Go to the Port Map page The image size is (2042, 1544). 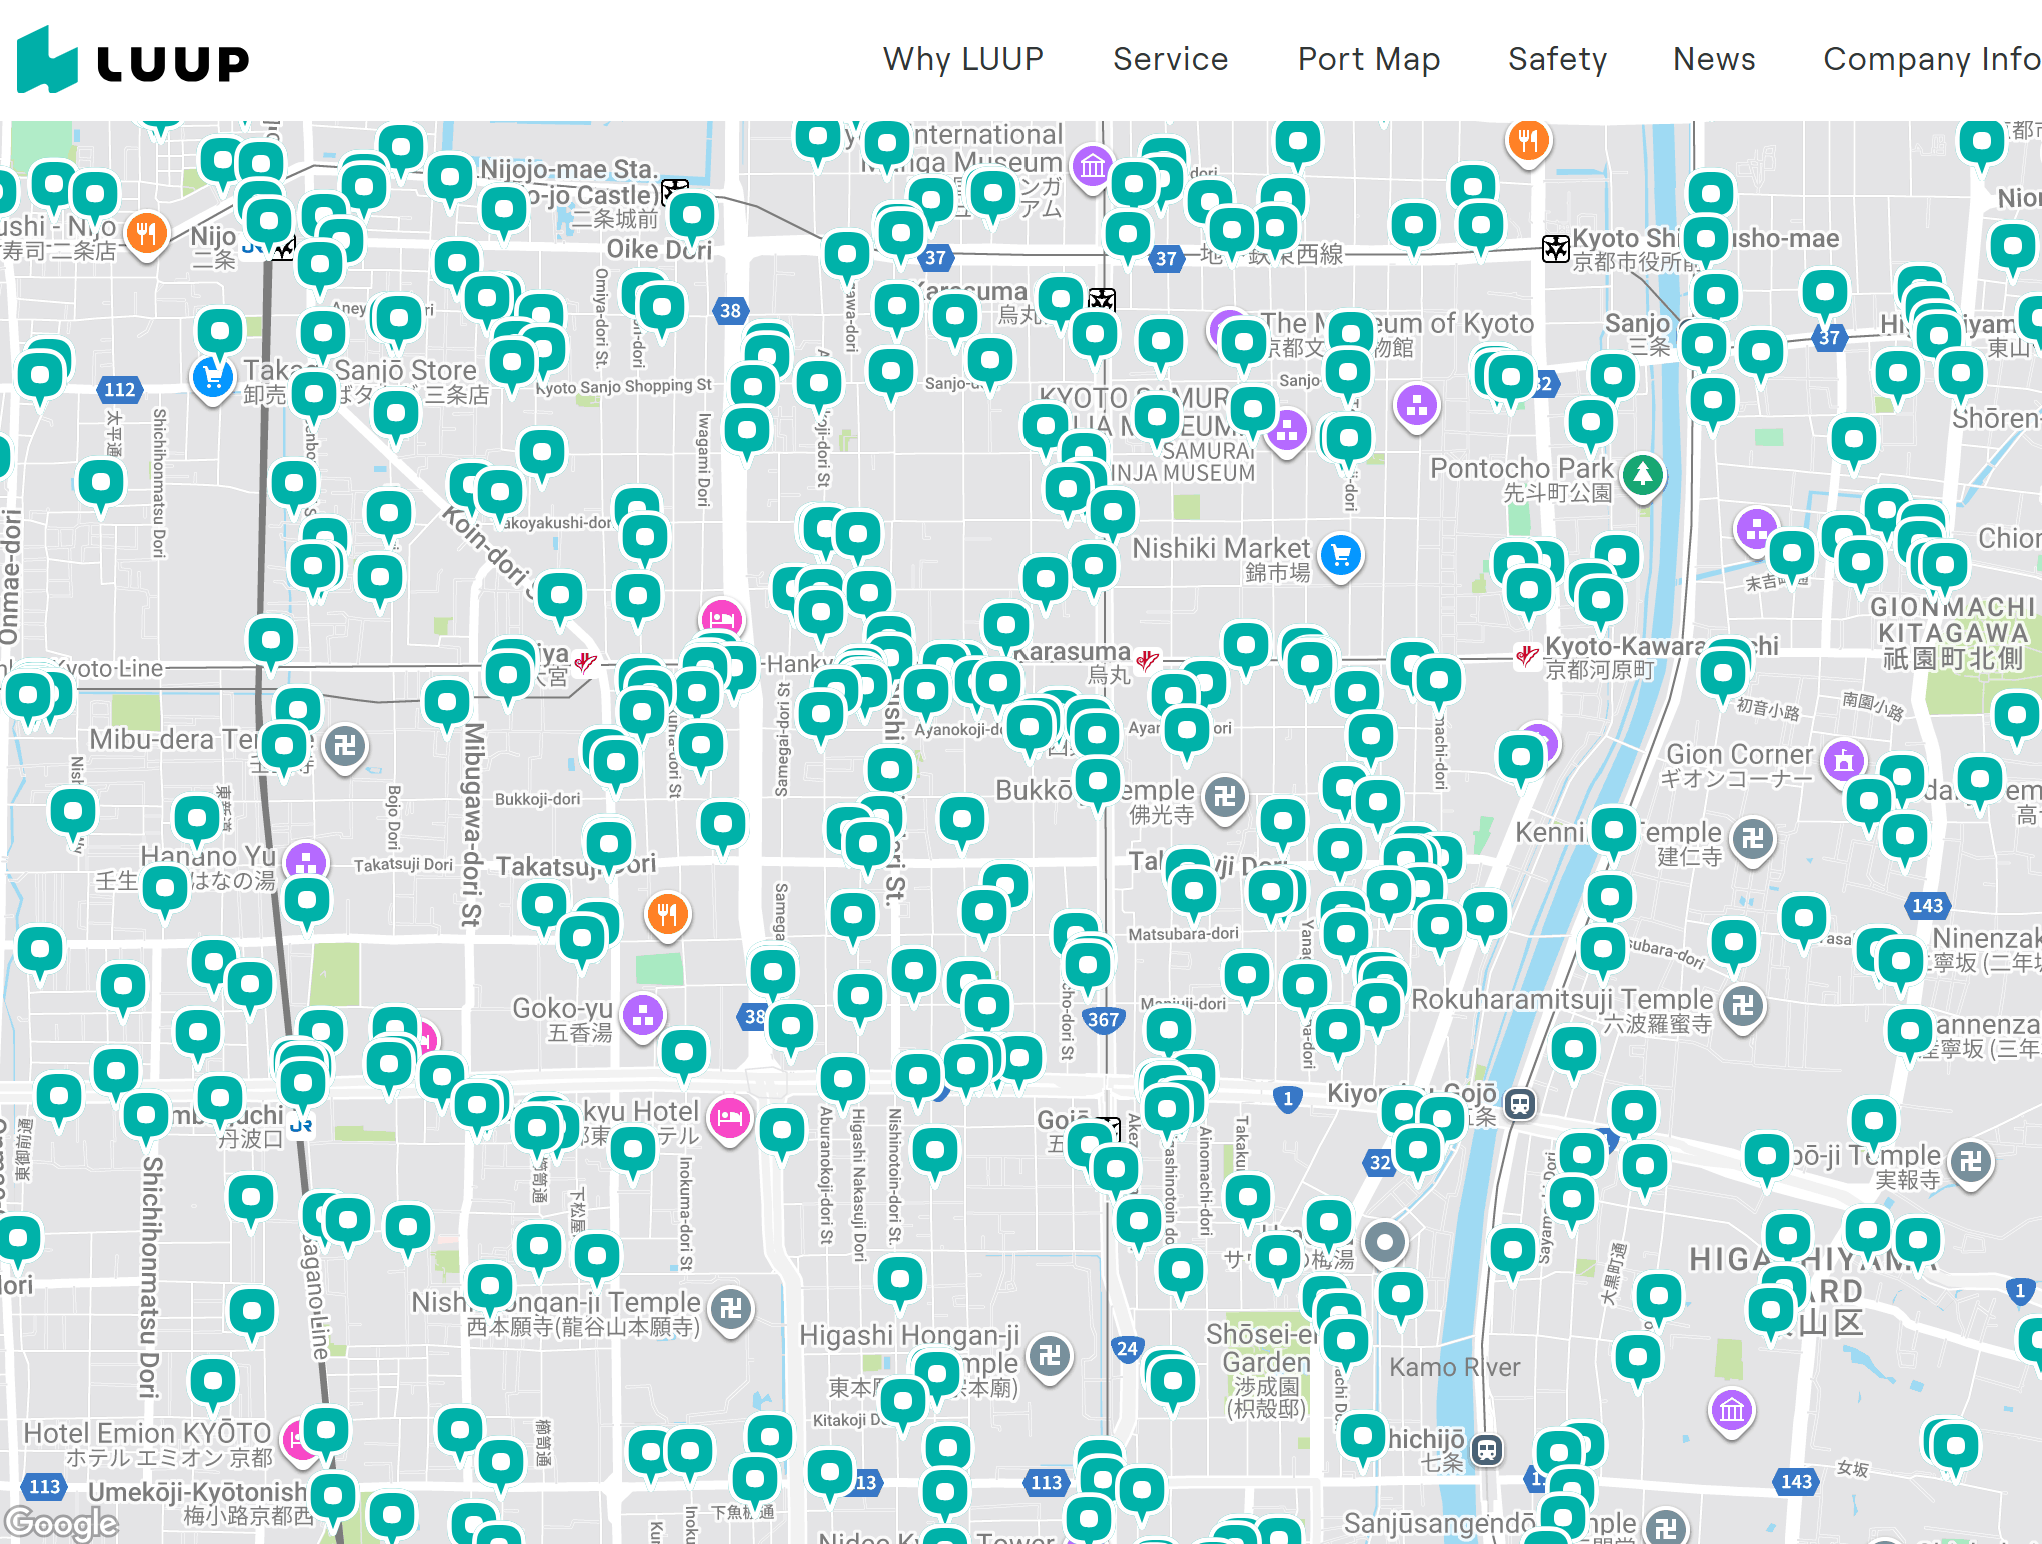[x=1368, y=59]
